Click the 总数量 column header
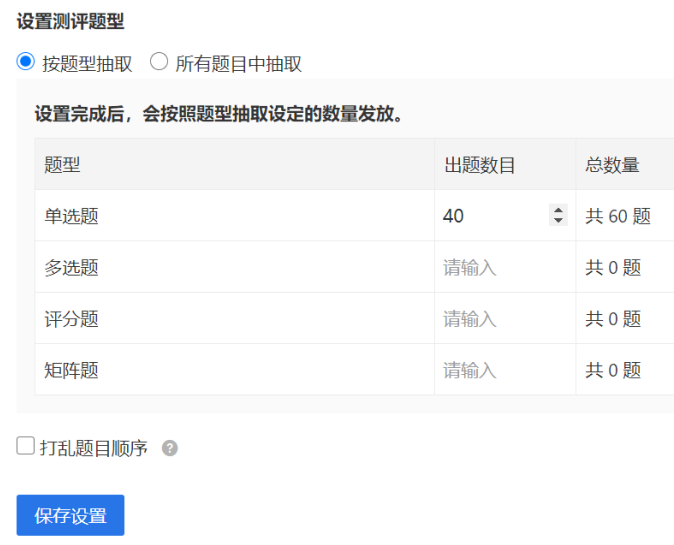Image resolution: width=674 pixels, height=545 pixels. (x=612, y=165)
